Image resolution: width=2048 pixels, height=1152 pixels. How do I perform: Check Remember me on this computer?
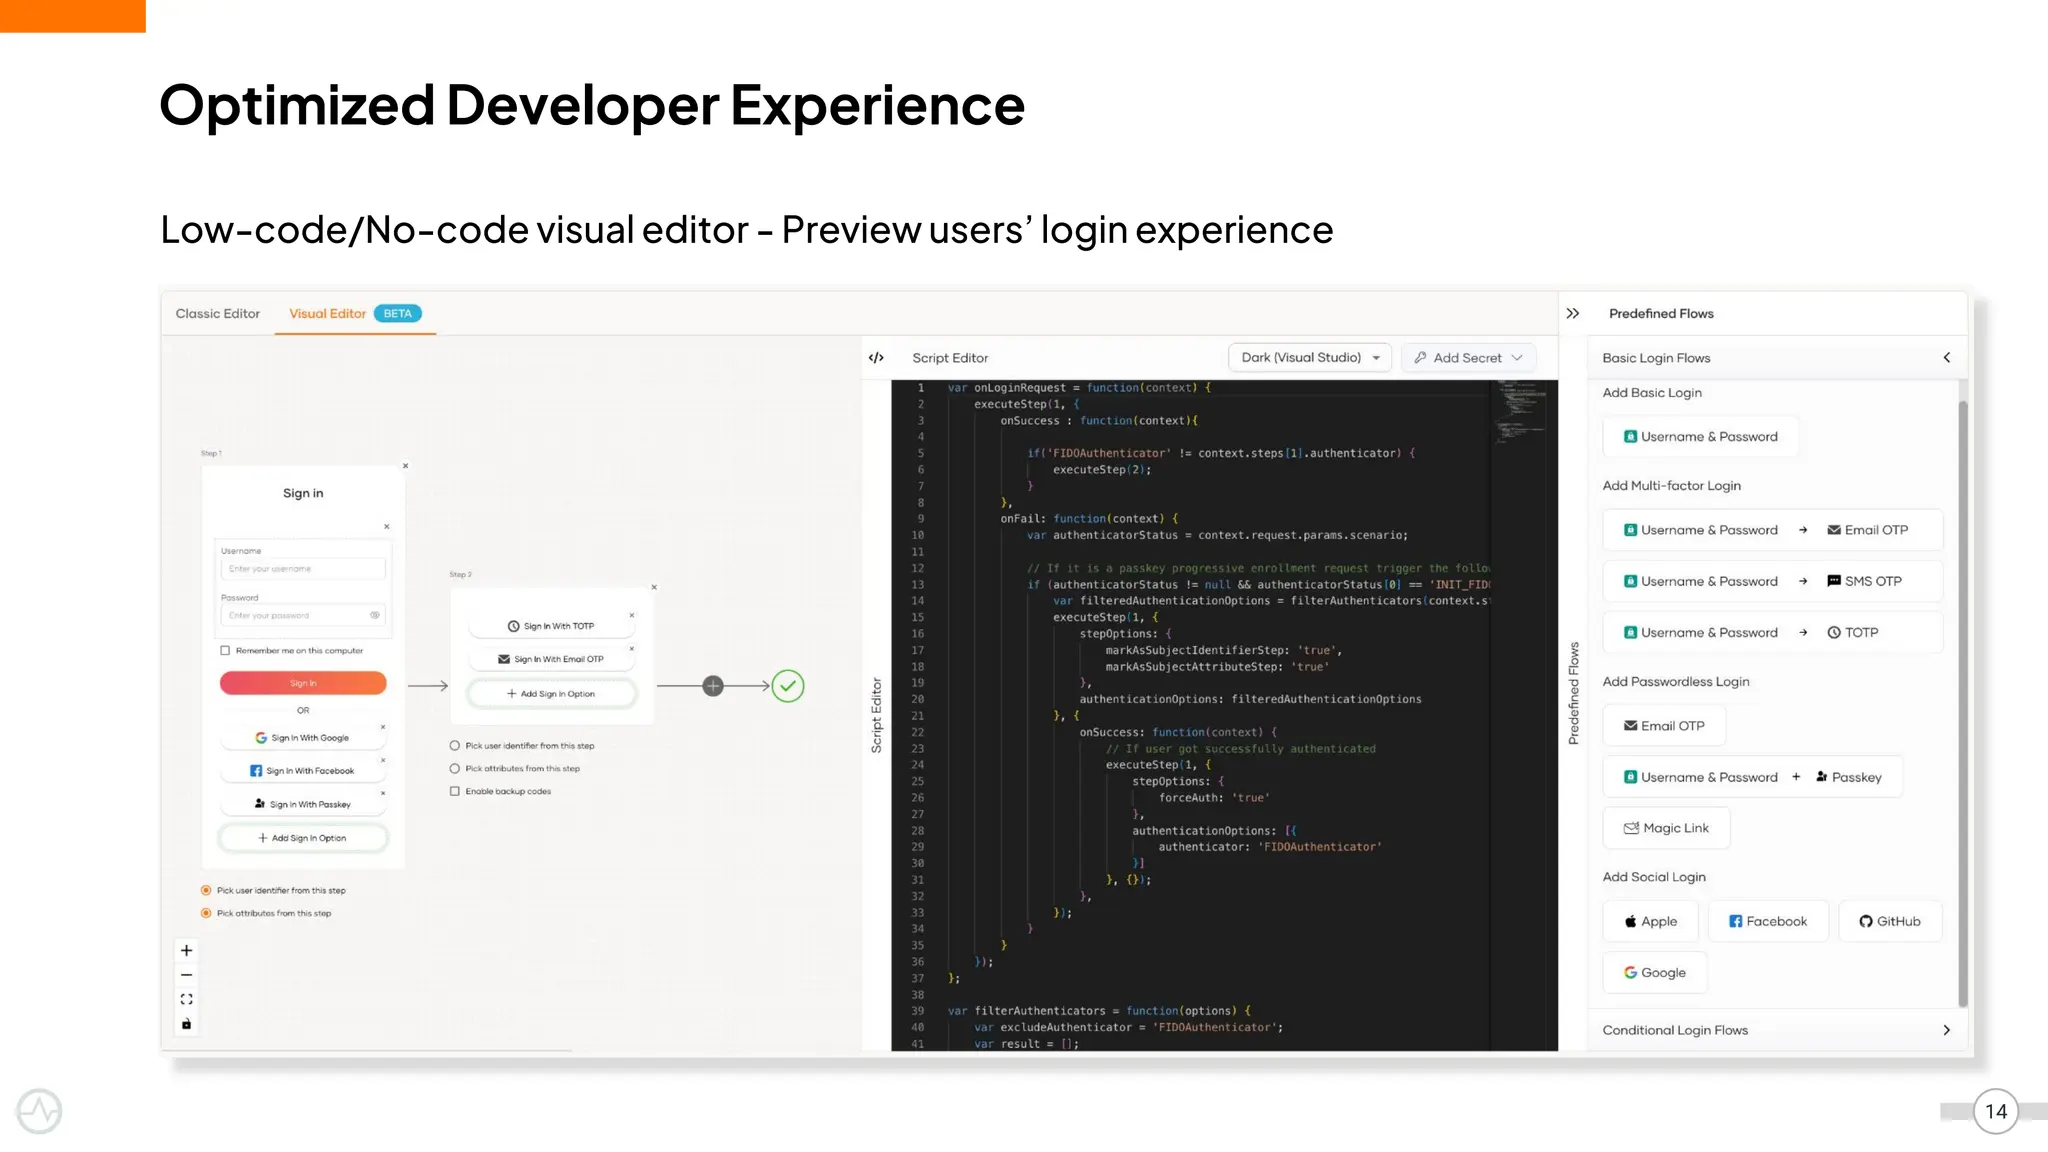225,651
